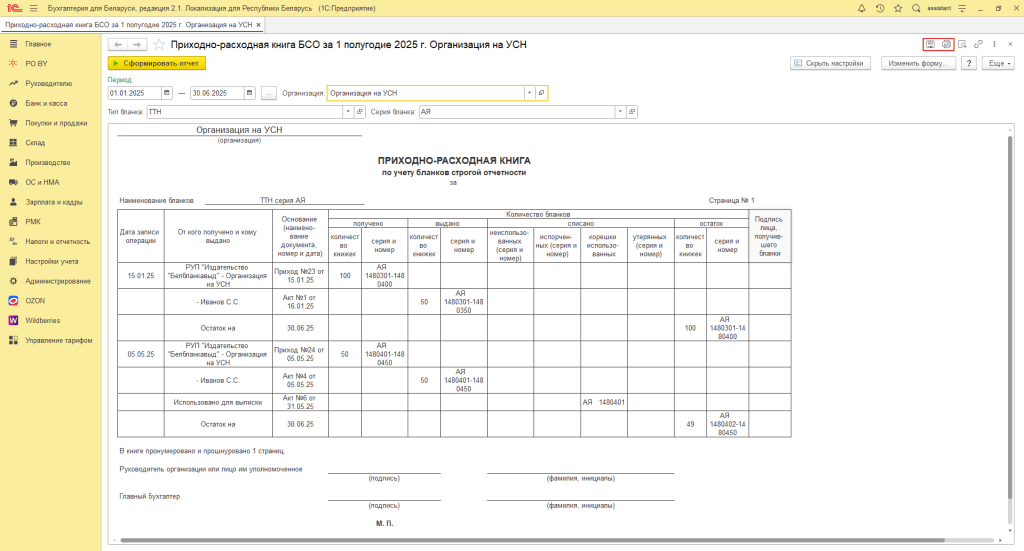Open favorites star in the title bar
This screenshot has height=551, width=1024.
pos(898,8)
